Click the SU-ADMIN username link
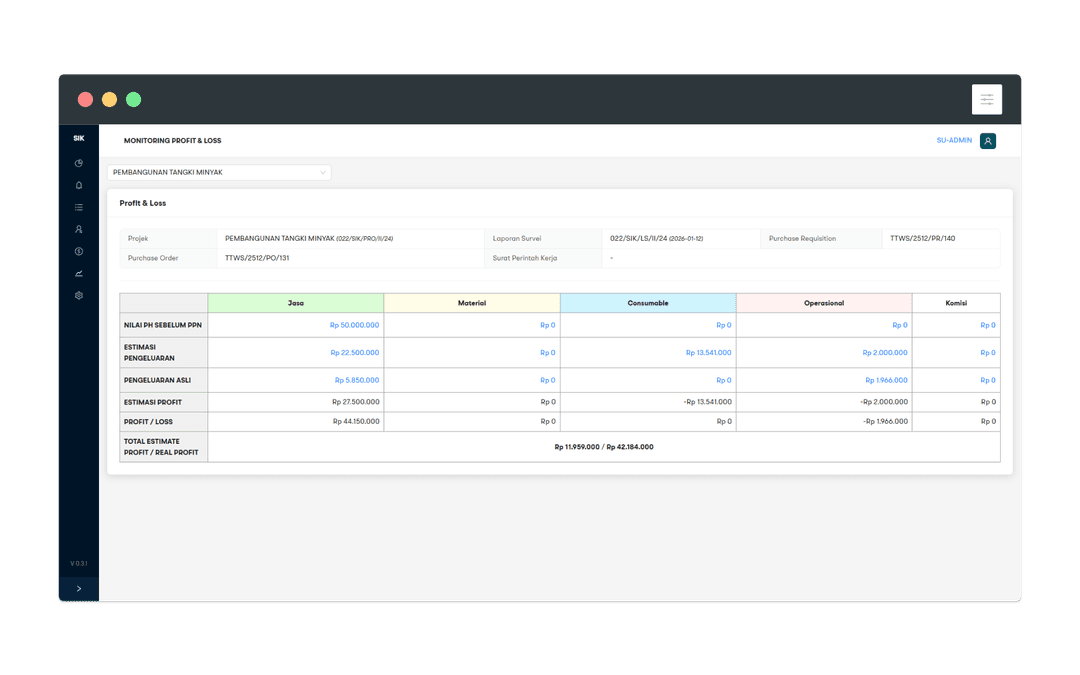The image size is (1080, 675). pos(953,141)
